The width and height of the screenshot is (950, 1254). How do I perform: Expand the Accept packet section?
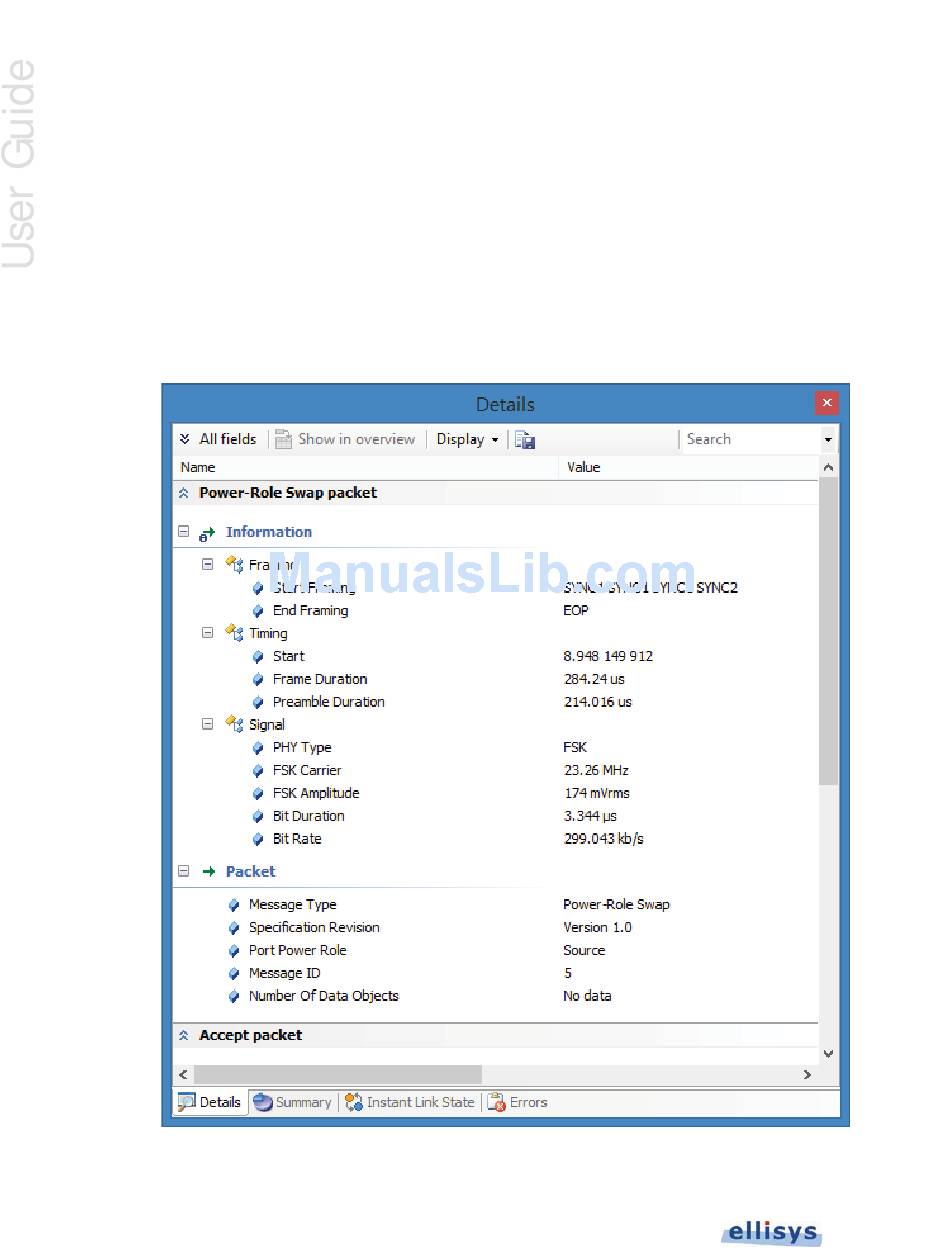pyautogui.click(x=184, y=1035)
